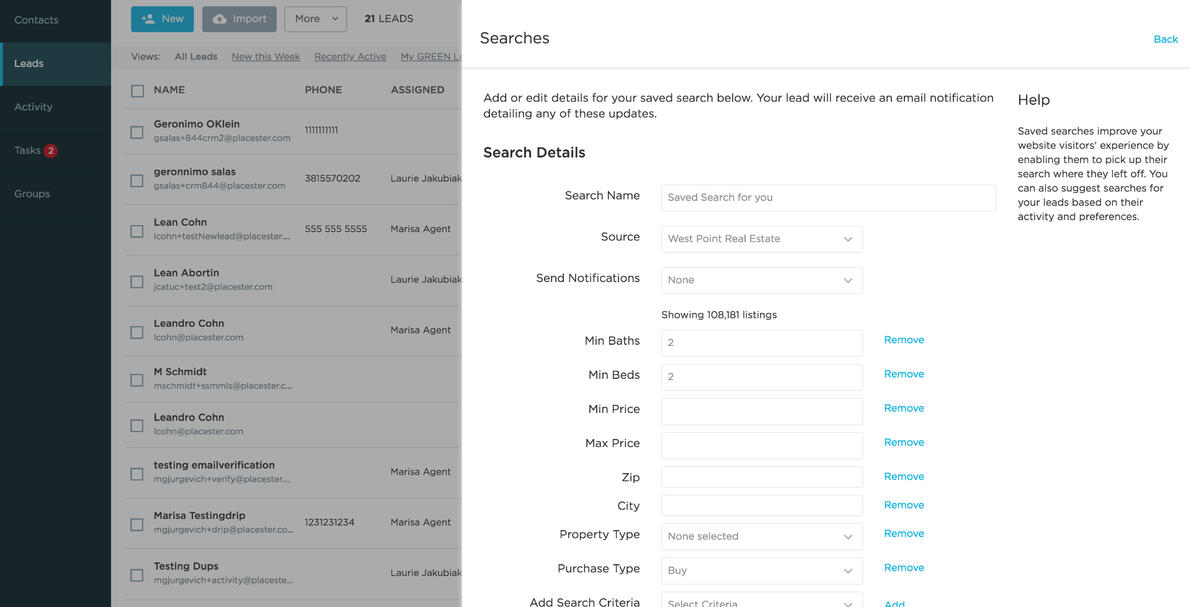1191x607 pixels.
Task: Toggle the select-all leads checkbox in header
Action: point(137,90)
